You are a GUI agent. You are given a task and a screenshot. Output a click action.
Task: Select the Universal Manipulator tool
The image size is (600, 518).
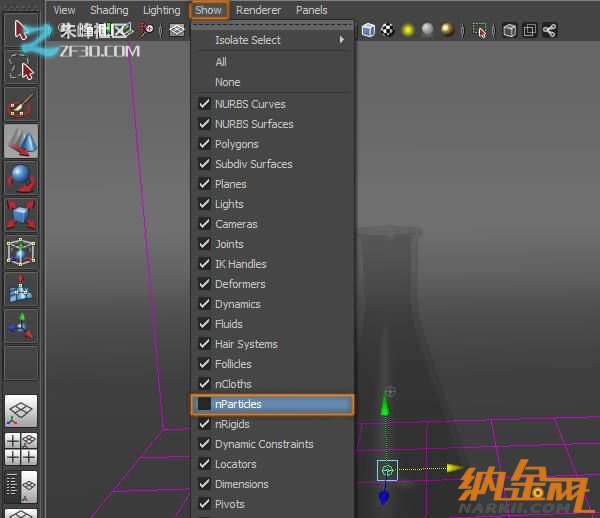[x=21, y=252]
